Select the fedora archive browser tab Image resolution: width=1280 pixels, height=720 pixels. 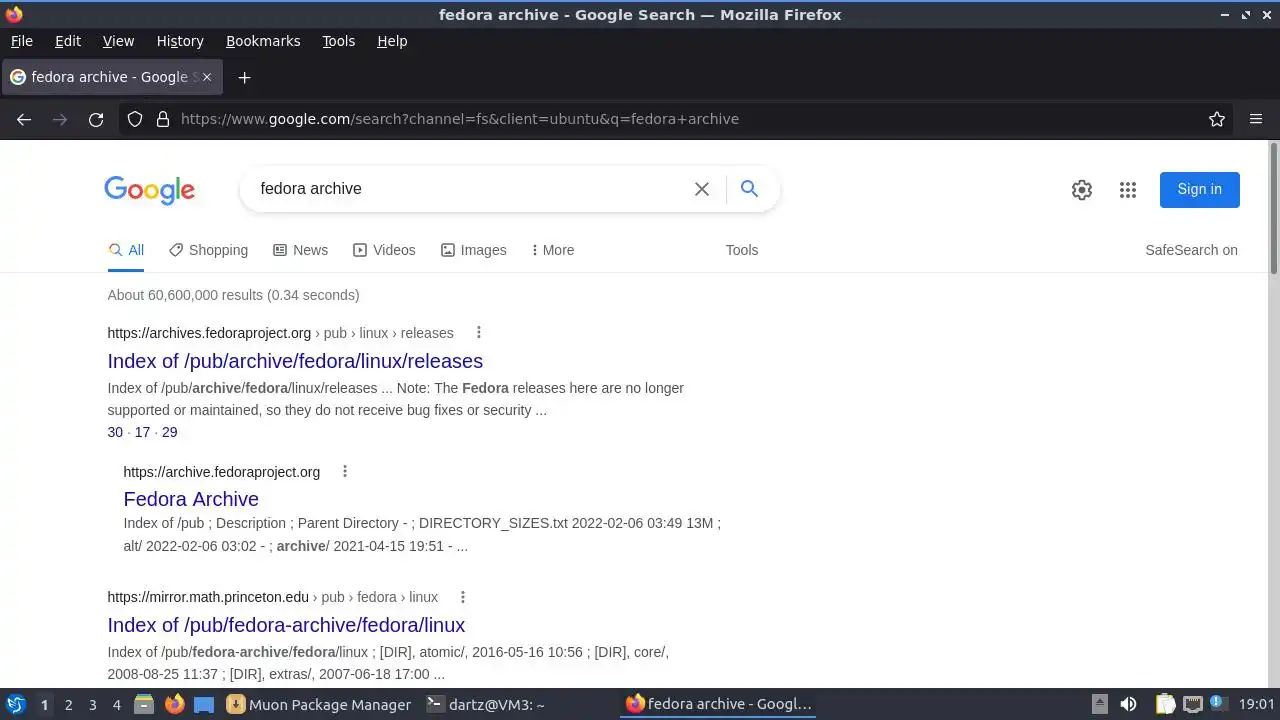tap(111, 77)
